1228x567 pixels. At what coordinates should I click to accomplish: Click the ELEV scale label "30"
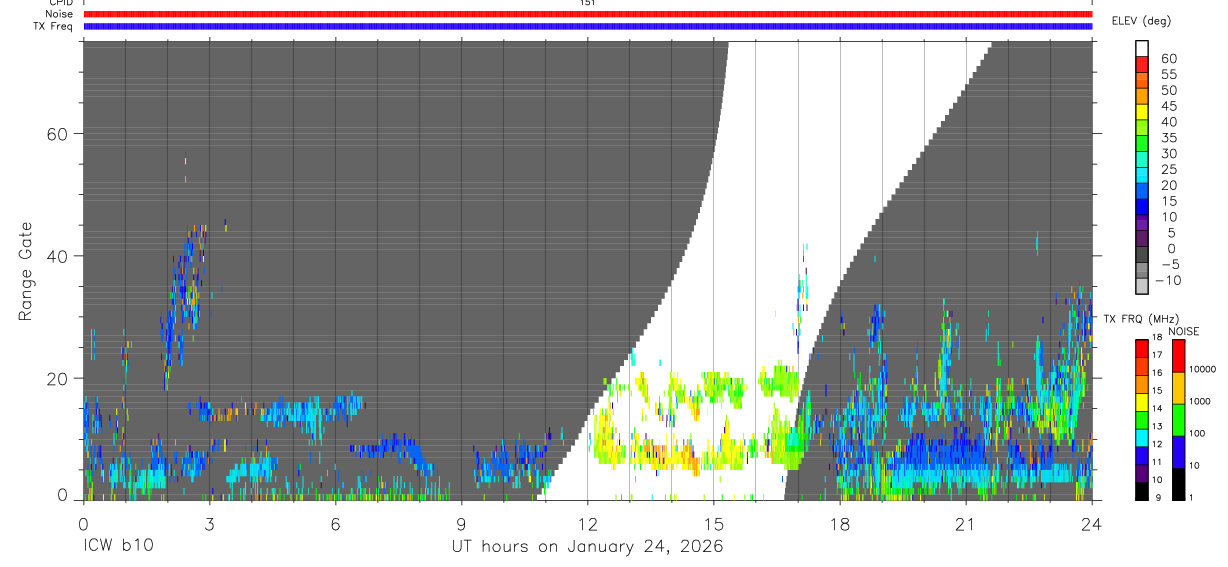point(1167,153)
